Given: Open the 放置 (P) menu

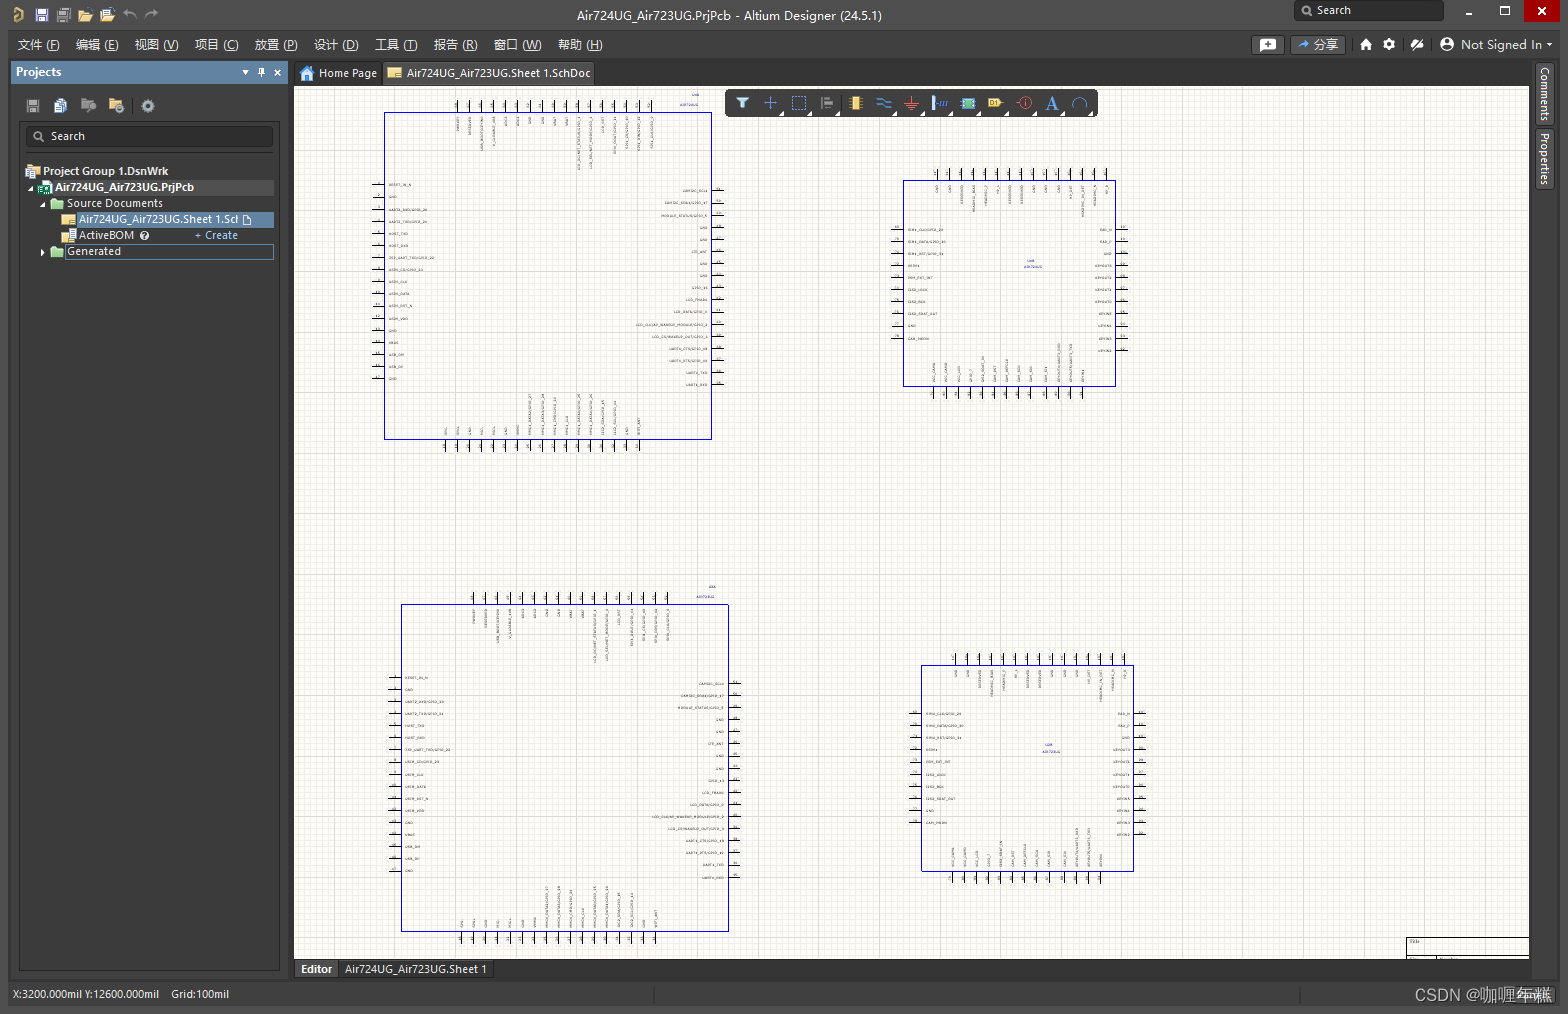Looking at the screenshot, I should point(276,45).
